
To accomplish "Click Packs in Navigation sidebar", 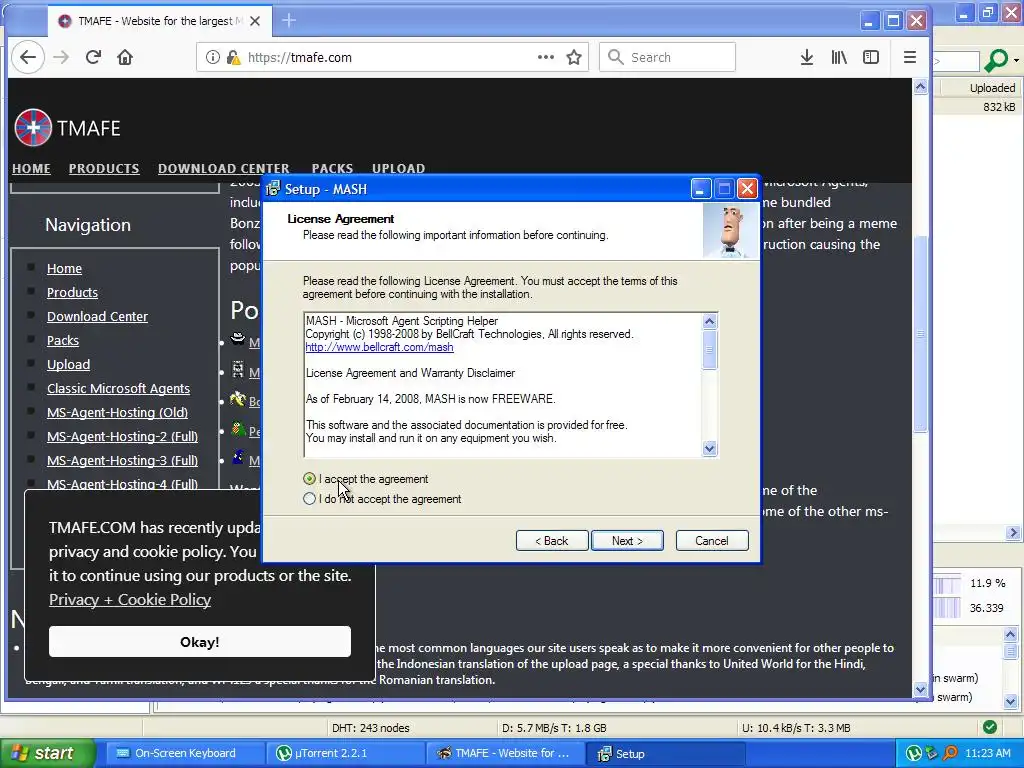I will [63, 341].
